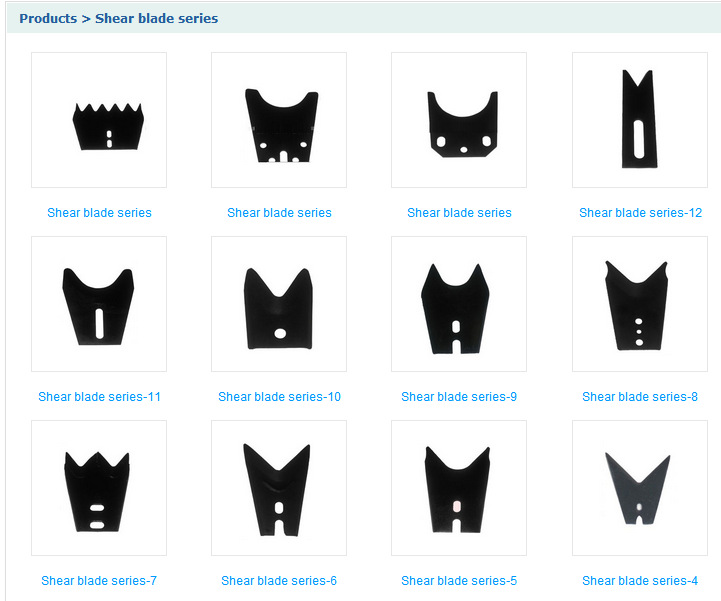Click the Shear blade series-9 link
Image resolution: width=721 pixels, height=601 pixels.
coord(459,396)
